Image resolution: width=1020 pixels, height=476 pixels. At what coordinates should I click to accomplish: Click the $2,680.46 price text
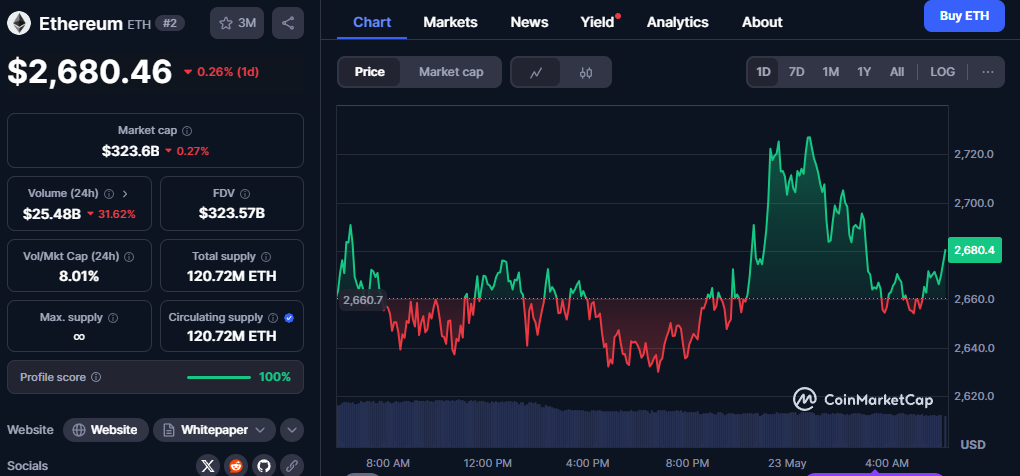pyautogui.click(x=90, y=72)
